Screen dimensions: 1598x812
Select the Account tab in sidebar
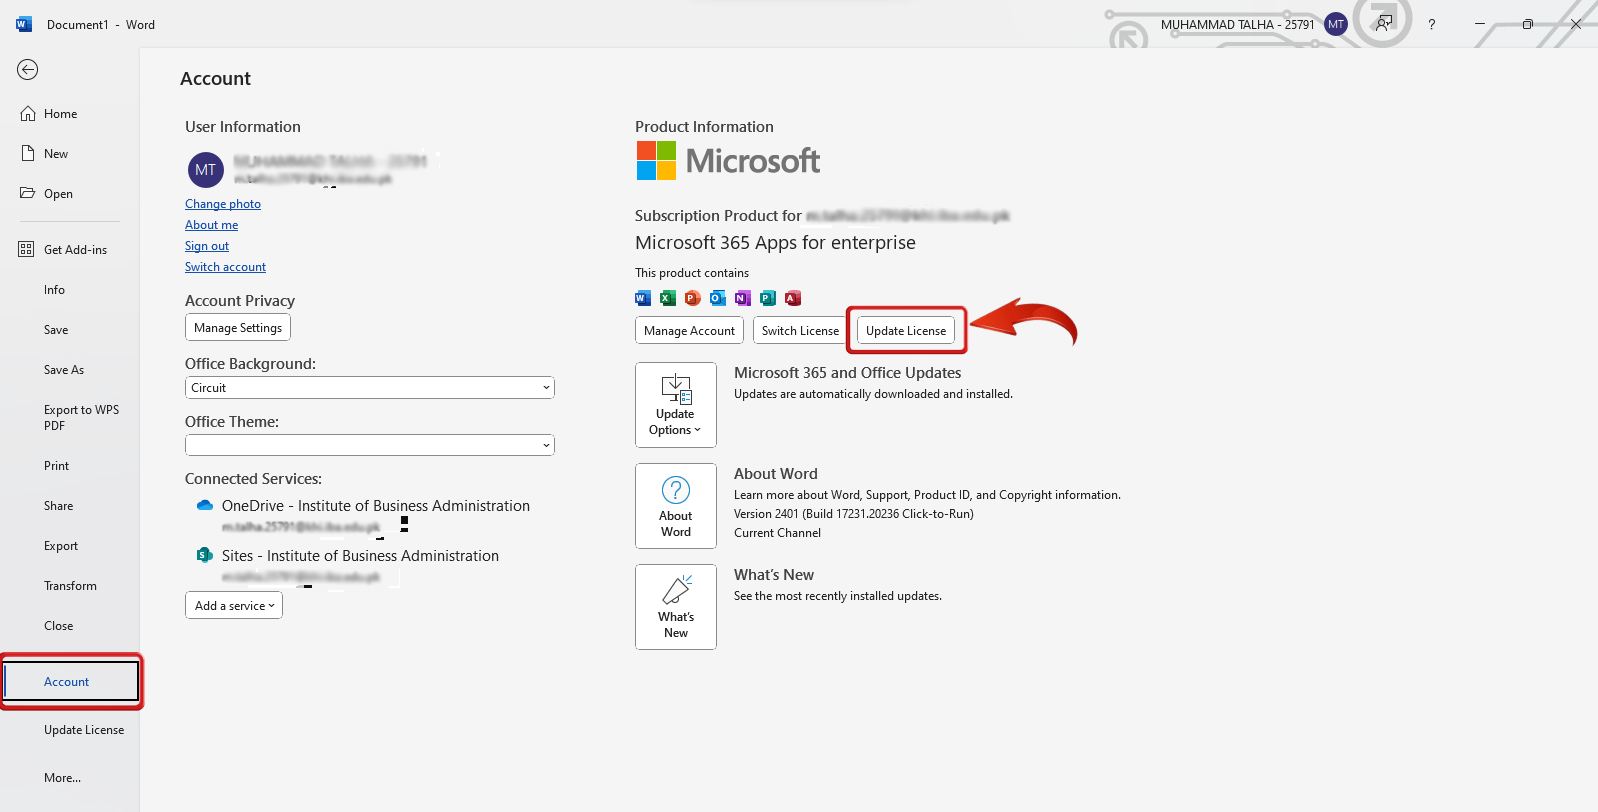point(71,682)
